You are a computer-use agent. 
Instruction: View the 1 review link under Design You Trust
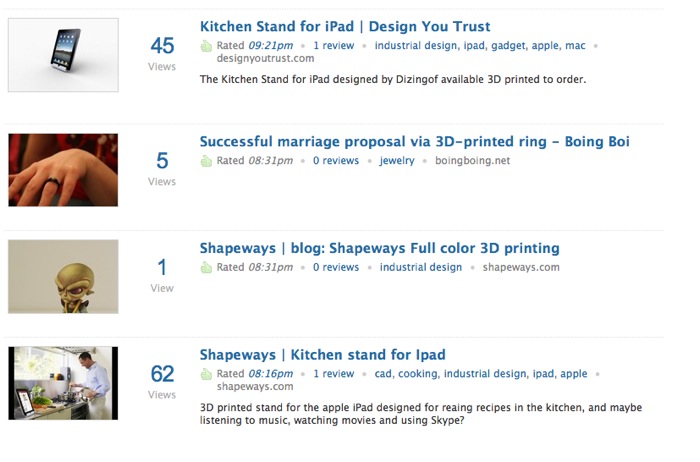(x=333, y=46)
